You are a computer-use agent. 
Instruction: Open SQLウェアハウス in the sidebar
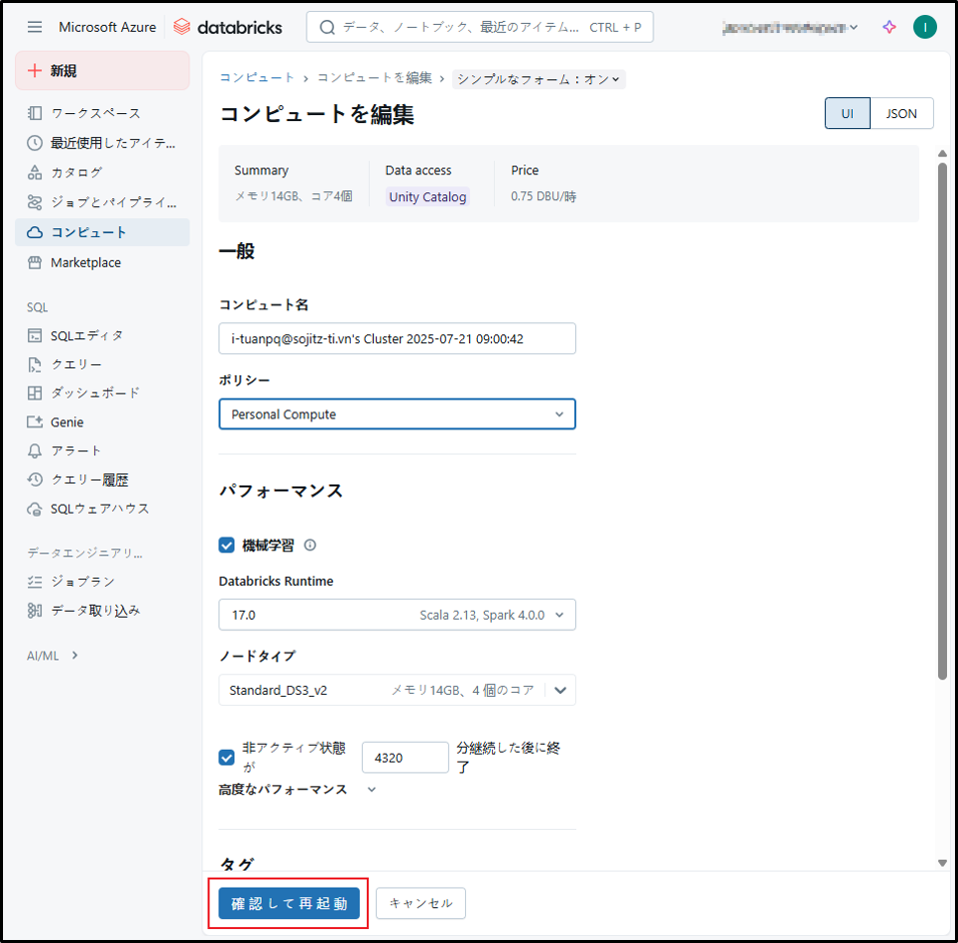tap(102, 509)
